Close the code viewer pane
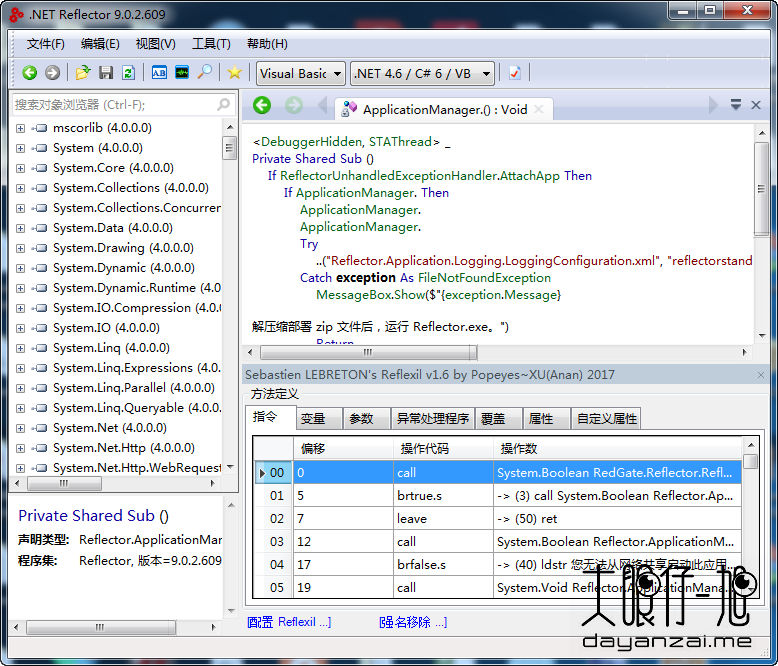 (756, 105)
